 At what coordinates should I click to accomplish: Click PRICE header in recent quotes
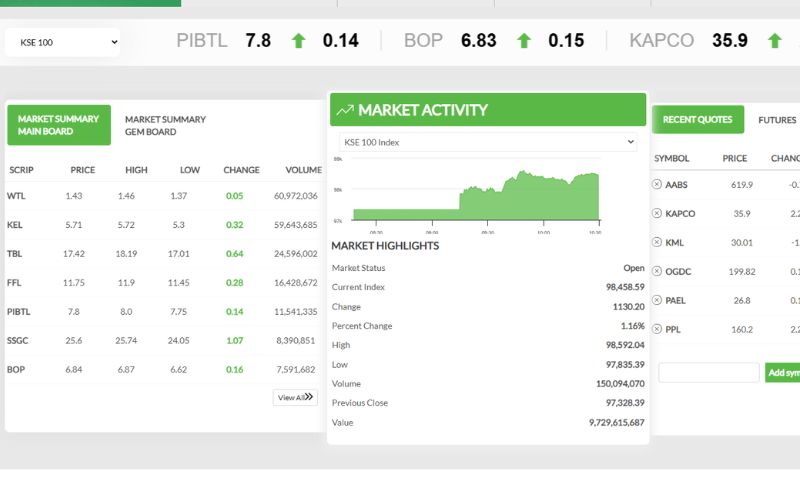click(x=735, y=159)
